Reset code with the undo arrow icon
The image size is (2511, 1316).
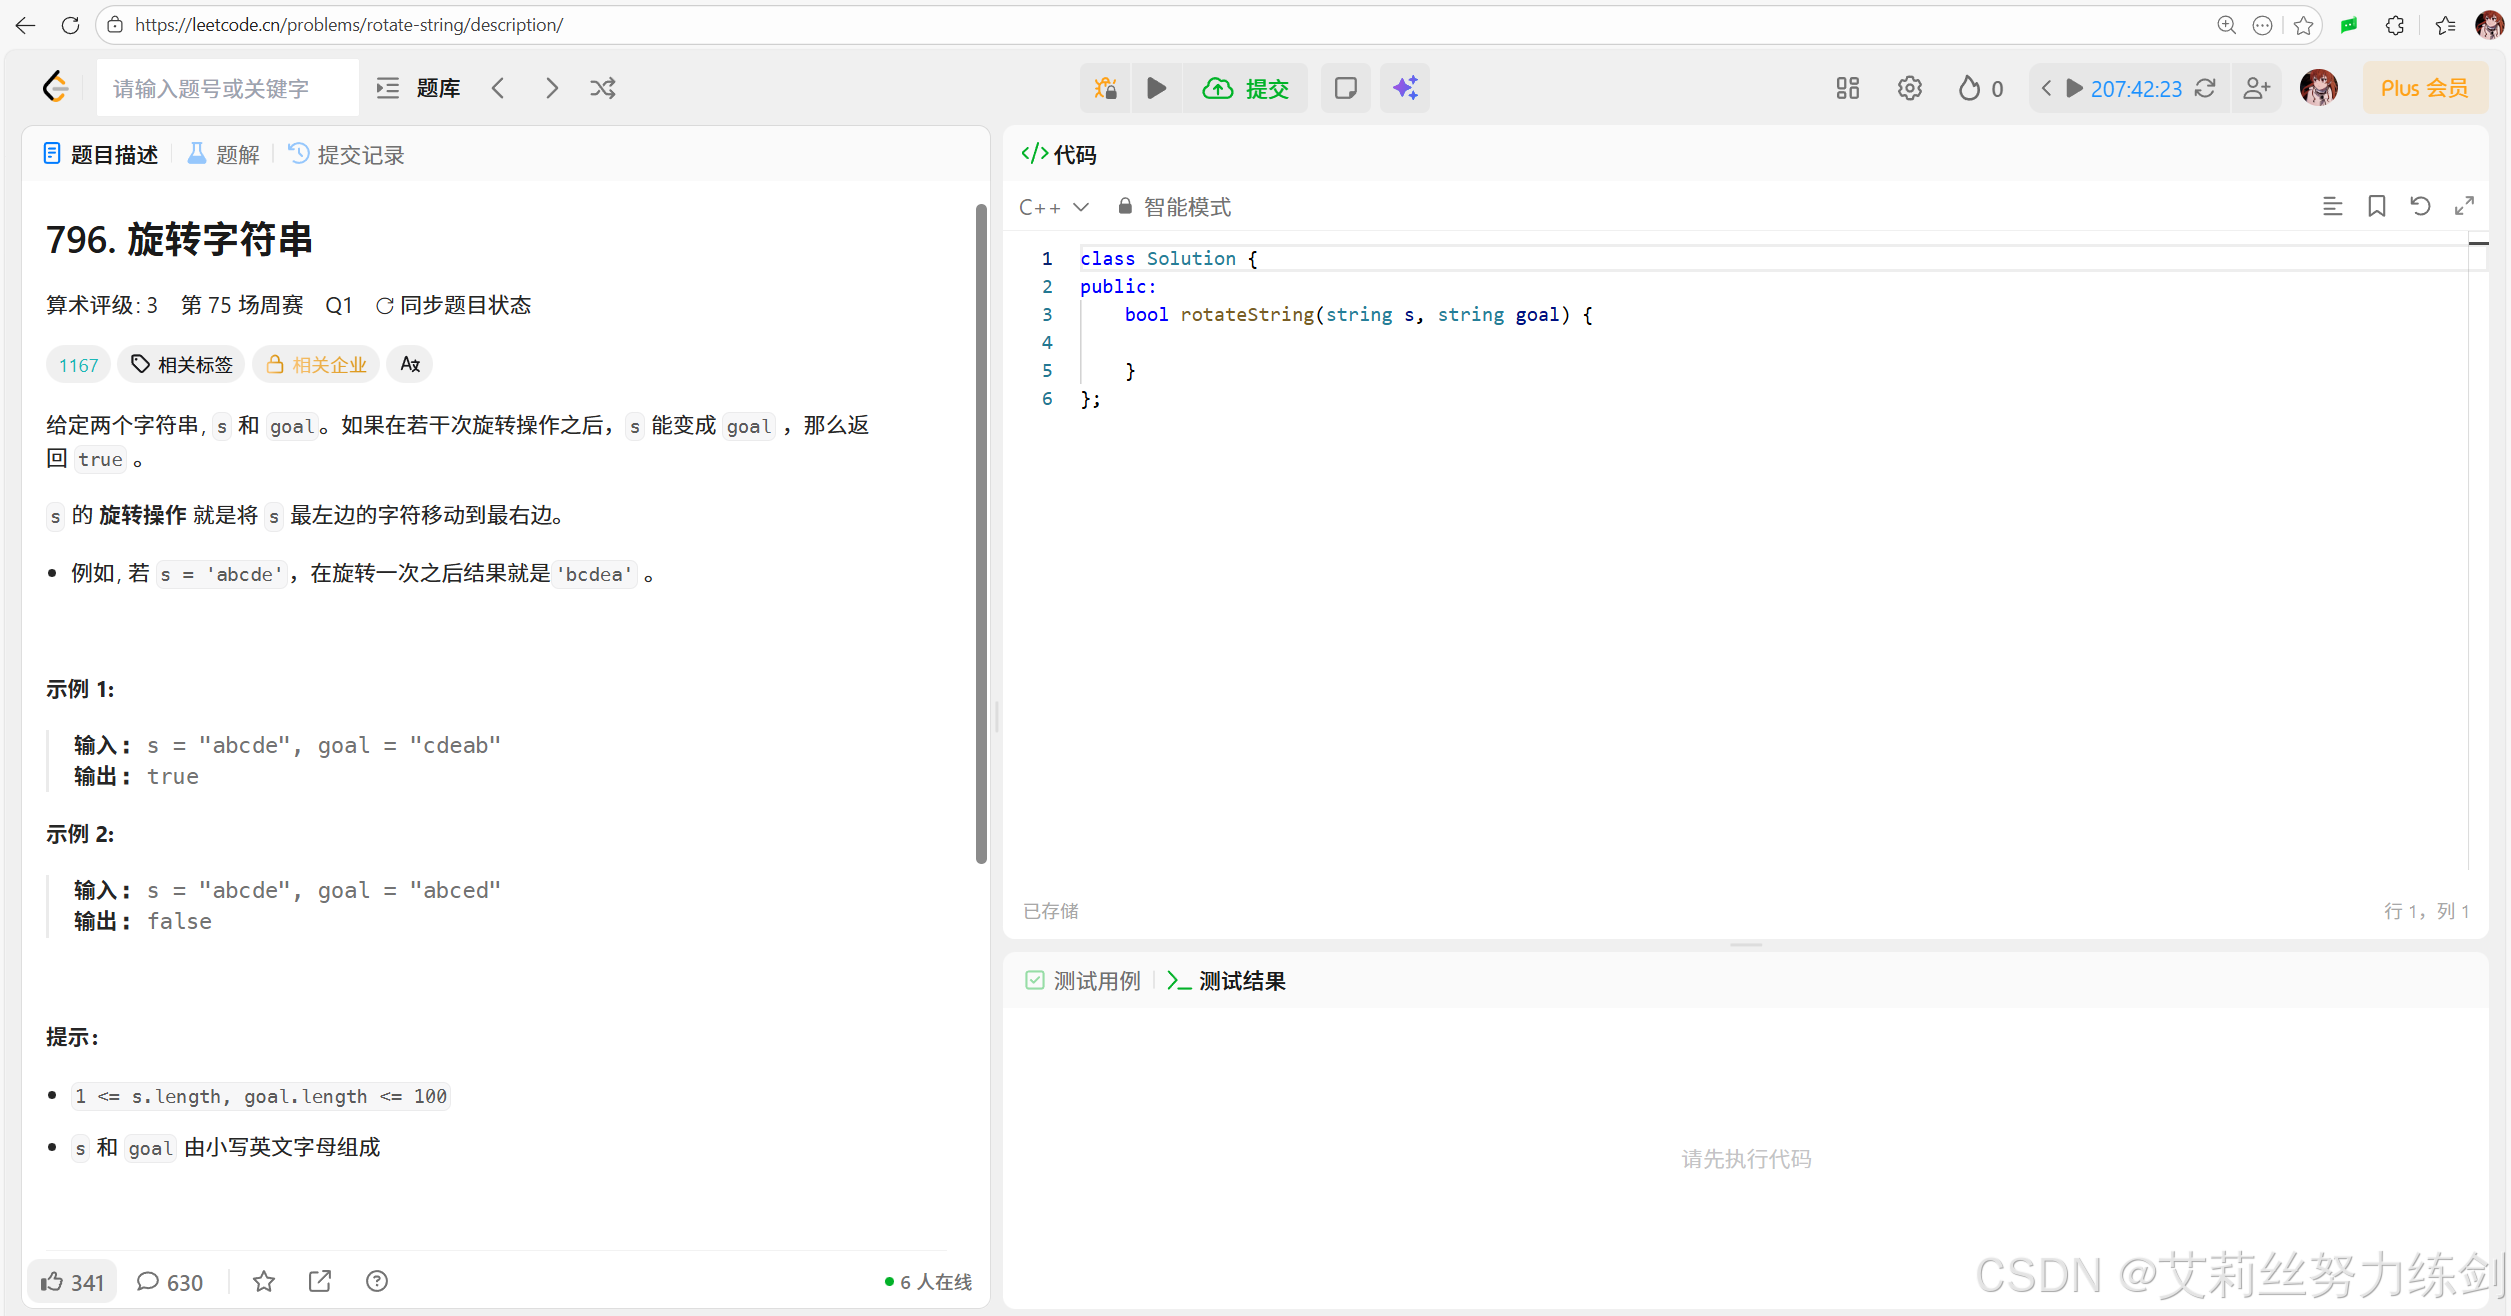[x=2420, y=206]
